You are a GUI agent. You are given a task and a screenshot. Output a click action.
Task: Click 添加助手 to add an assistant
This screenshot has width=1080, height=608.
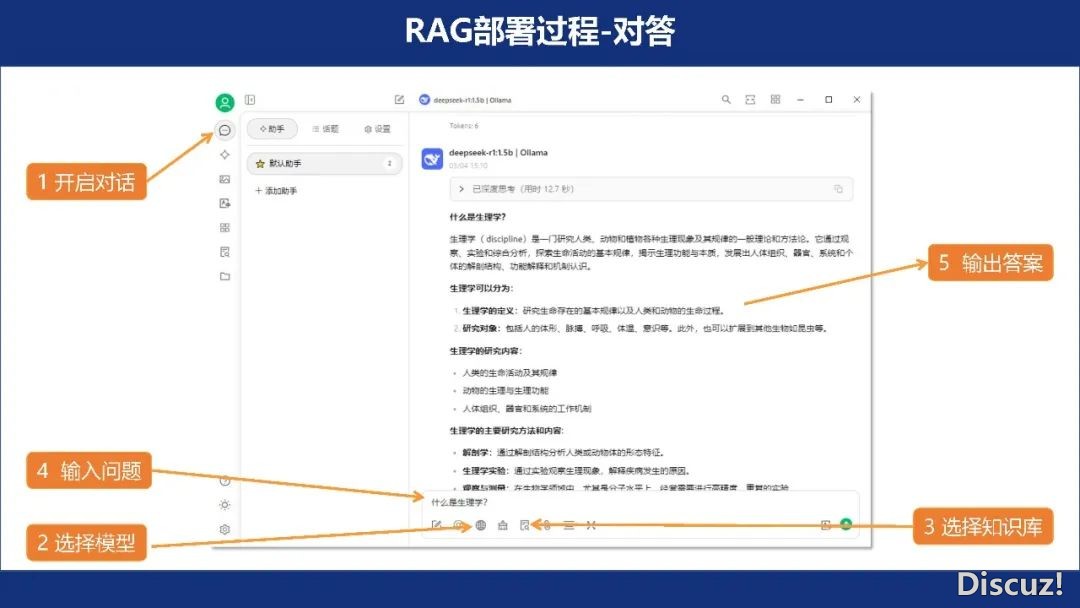pyautogui.click(x=276, y=191)
